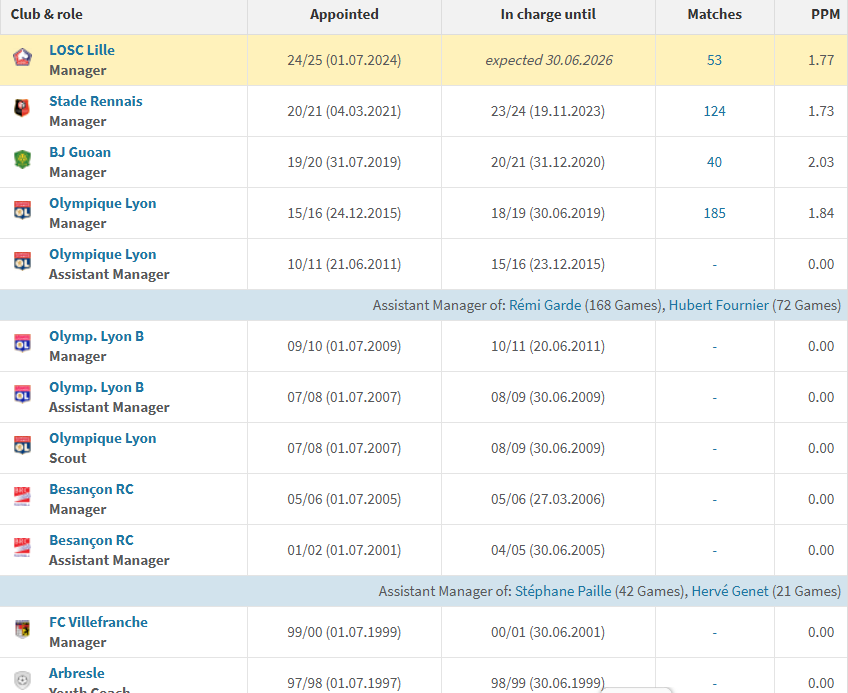View the 40 matches at BJ Guoan
848x693 pixels.
[714, 162]
